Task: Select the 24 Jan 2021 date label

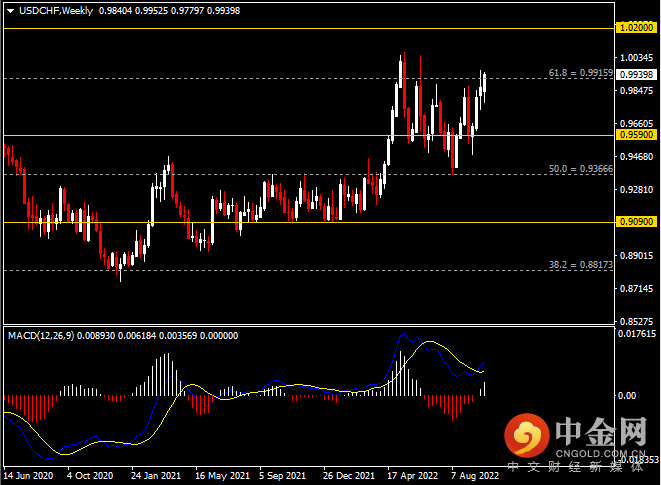Action: [156, 476]
